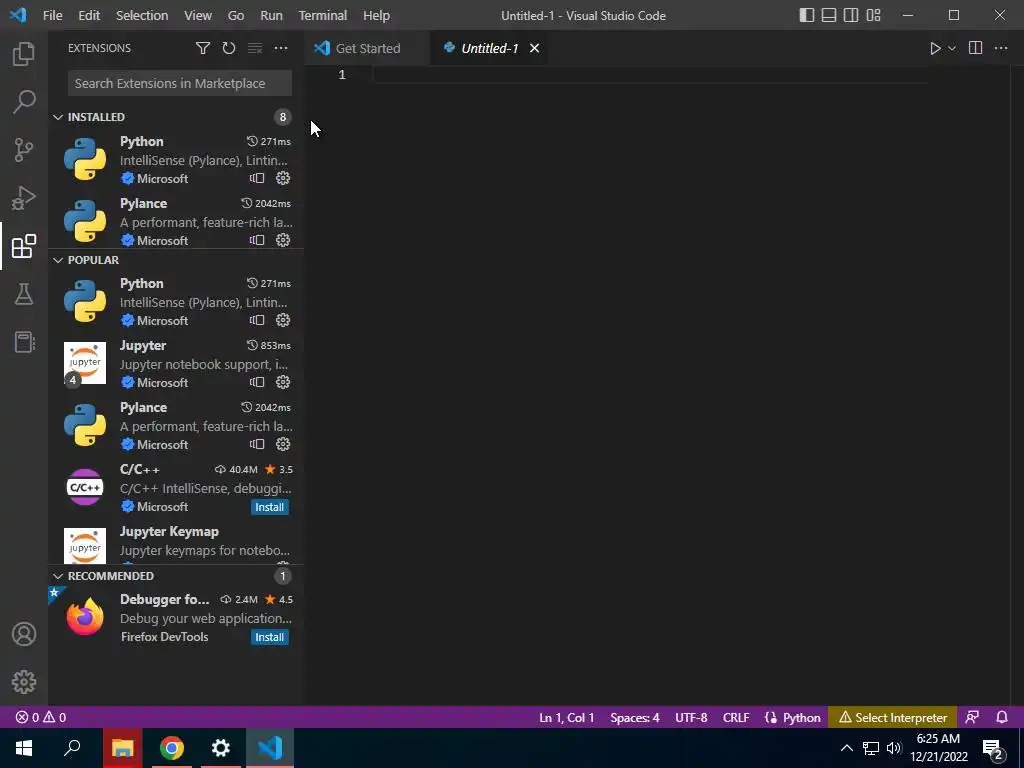Click line 1 in the editor

(x=650, y=74)
